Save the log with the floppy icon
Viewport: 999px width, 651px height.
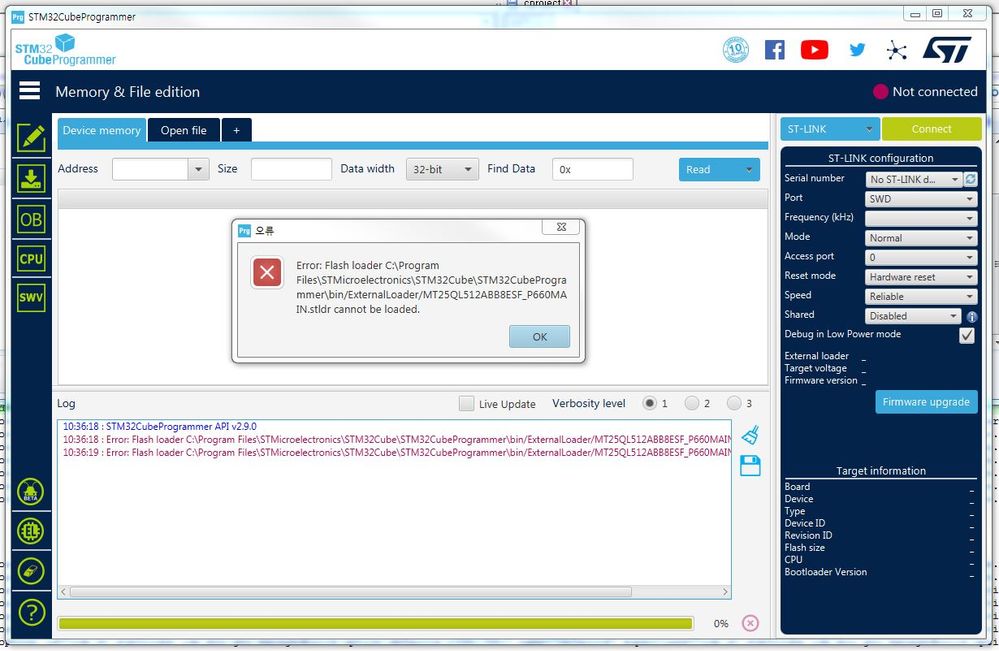[x=751, y=466]
